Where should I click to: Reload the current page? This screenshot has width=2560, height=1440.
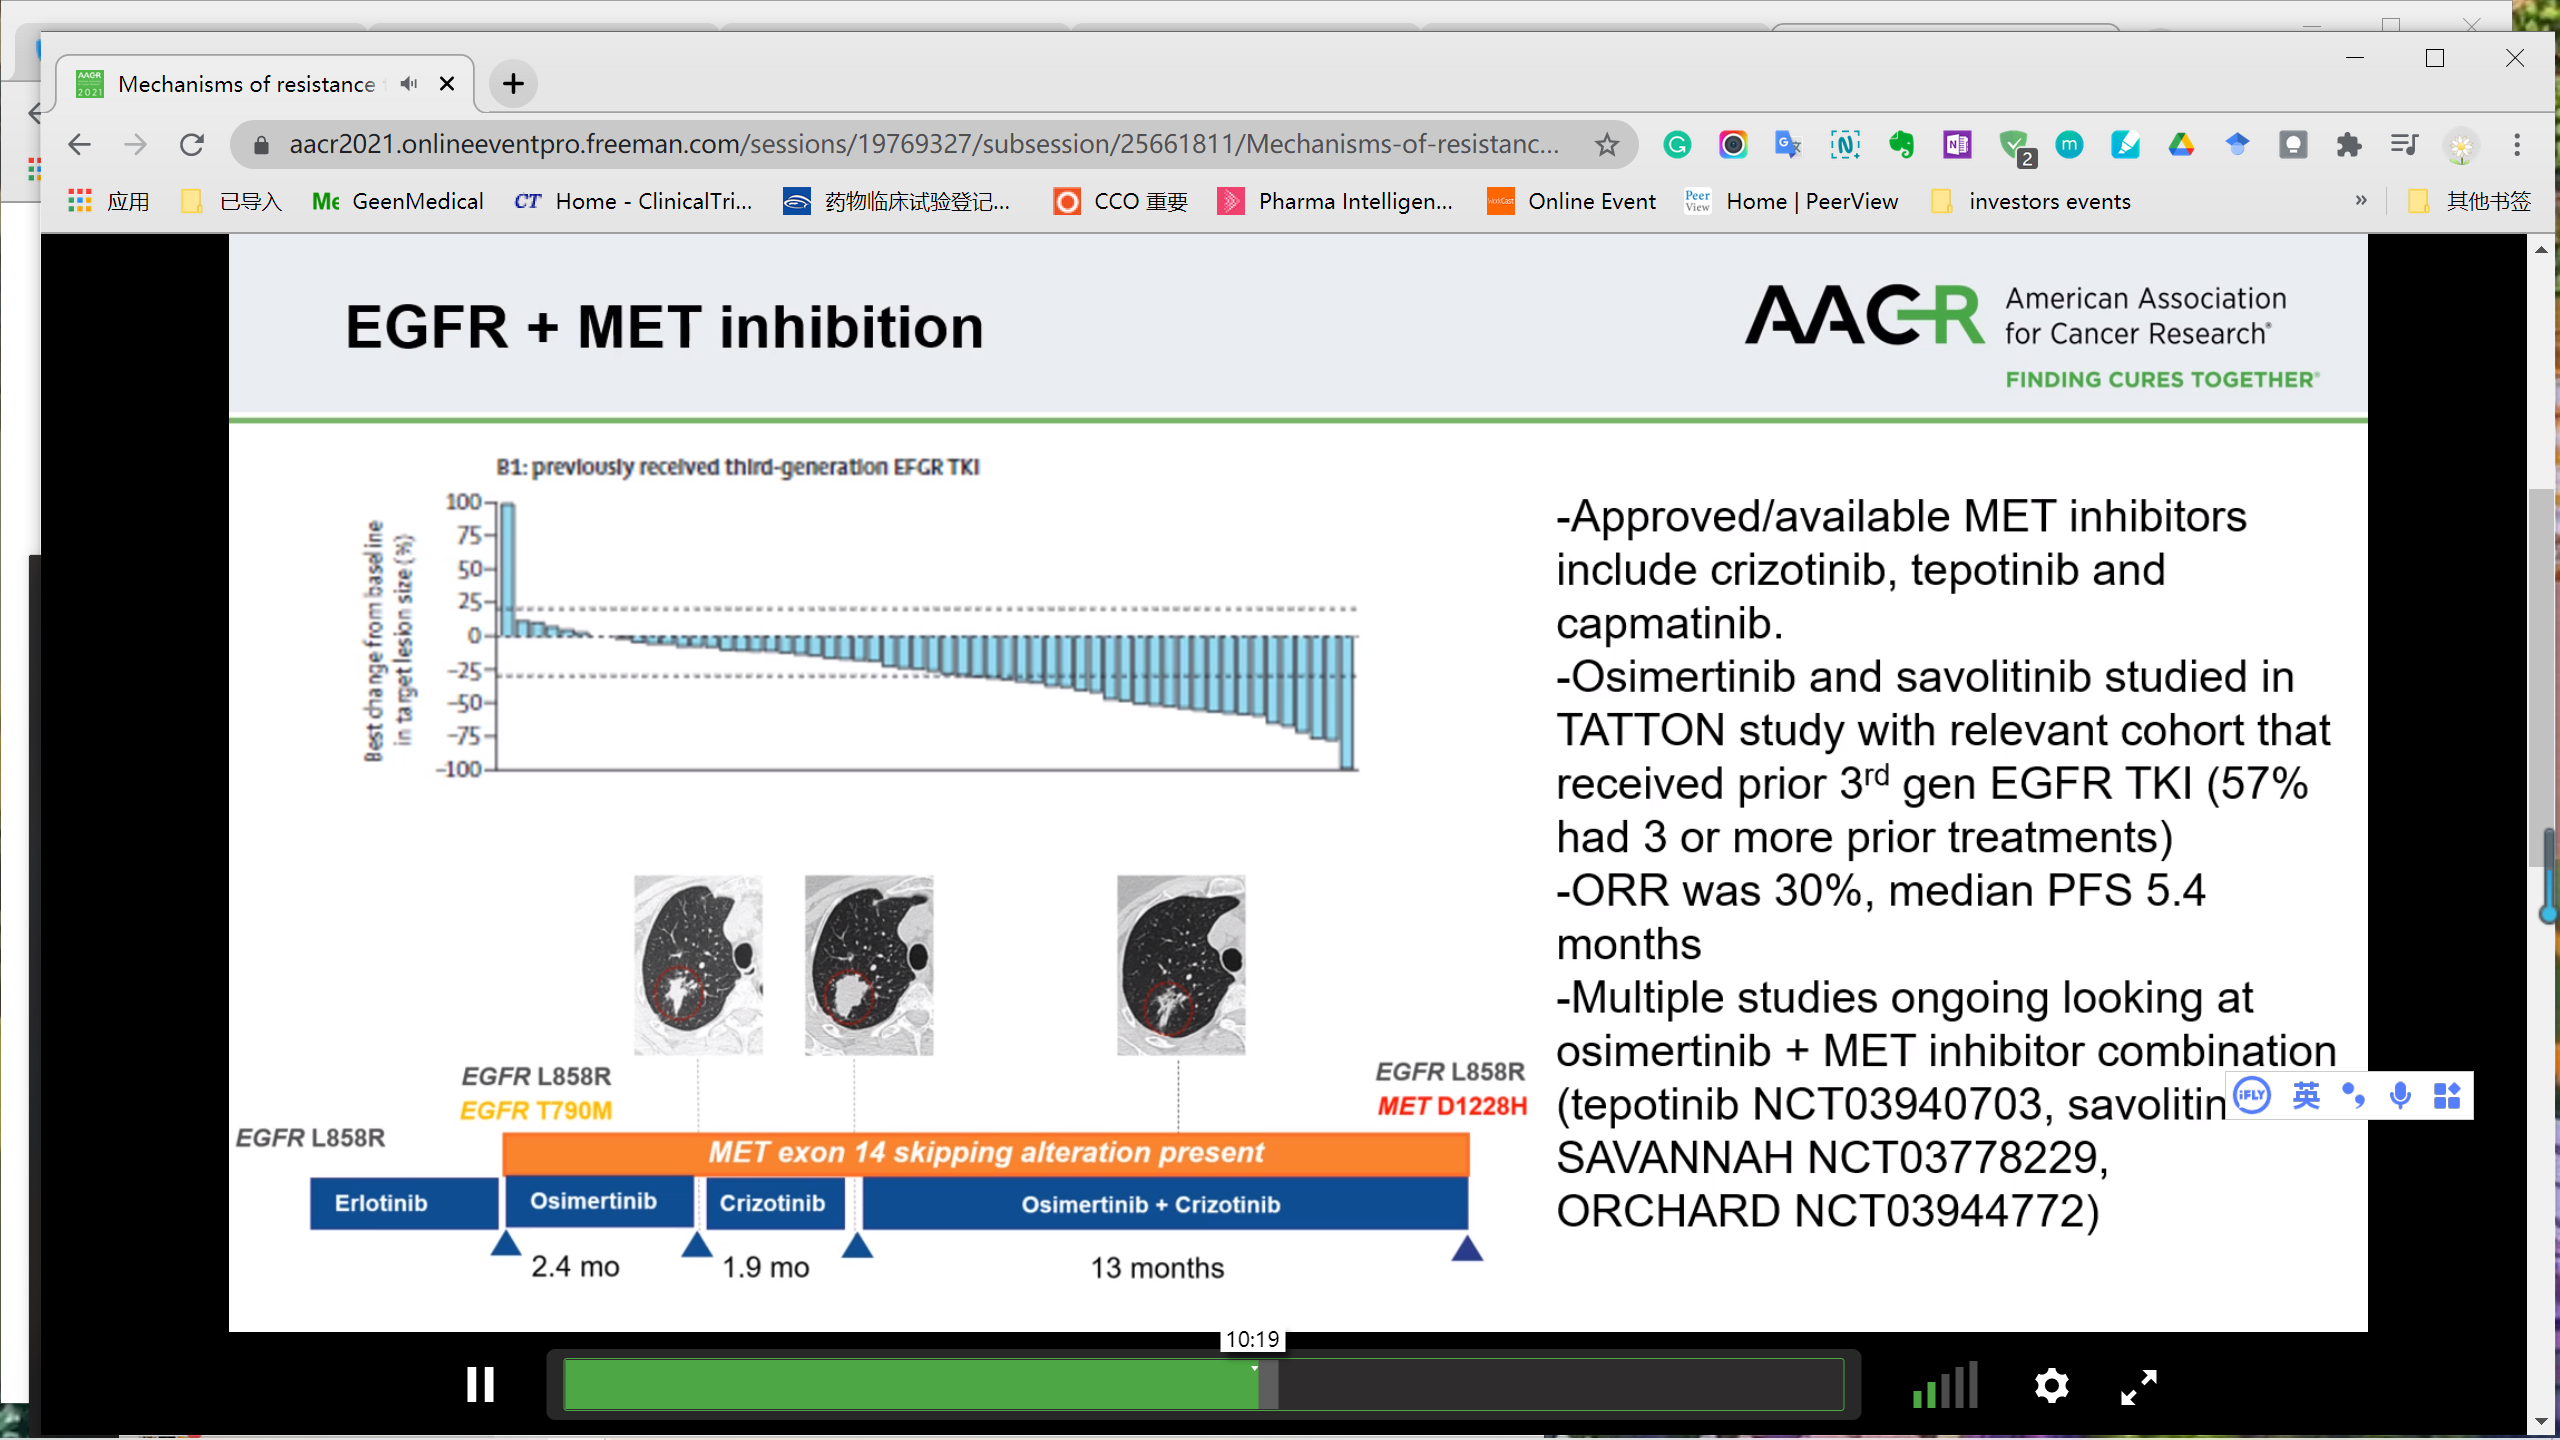[x=192, y=145]
